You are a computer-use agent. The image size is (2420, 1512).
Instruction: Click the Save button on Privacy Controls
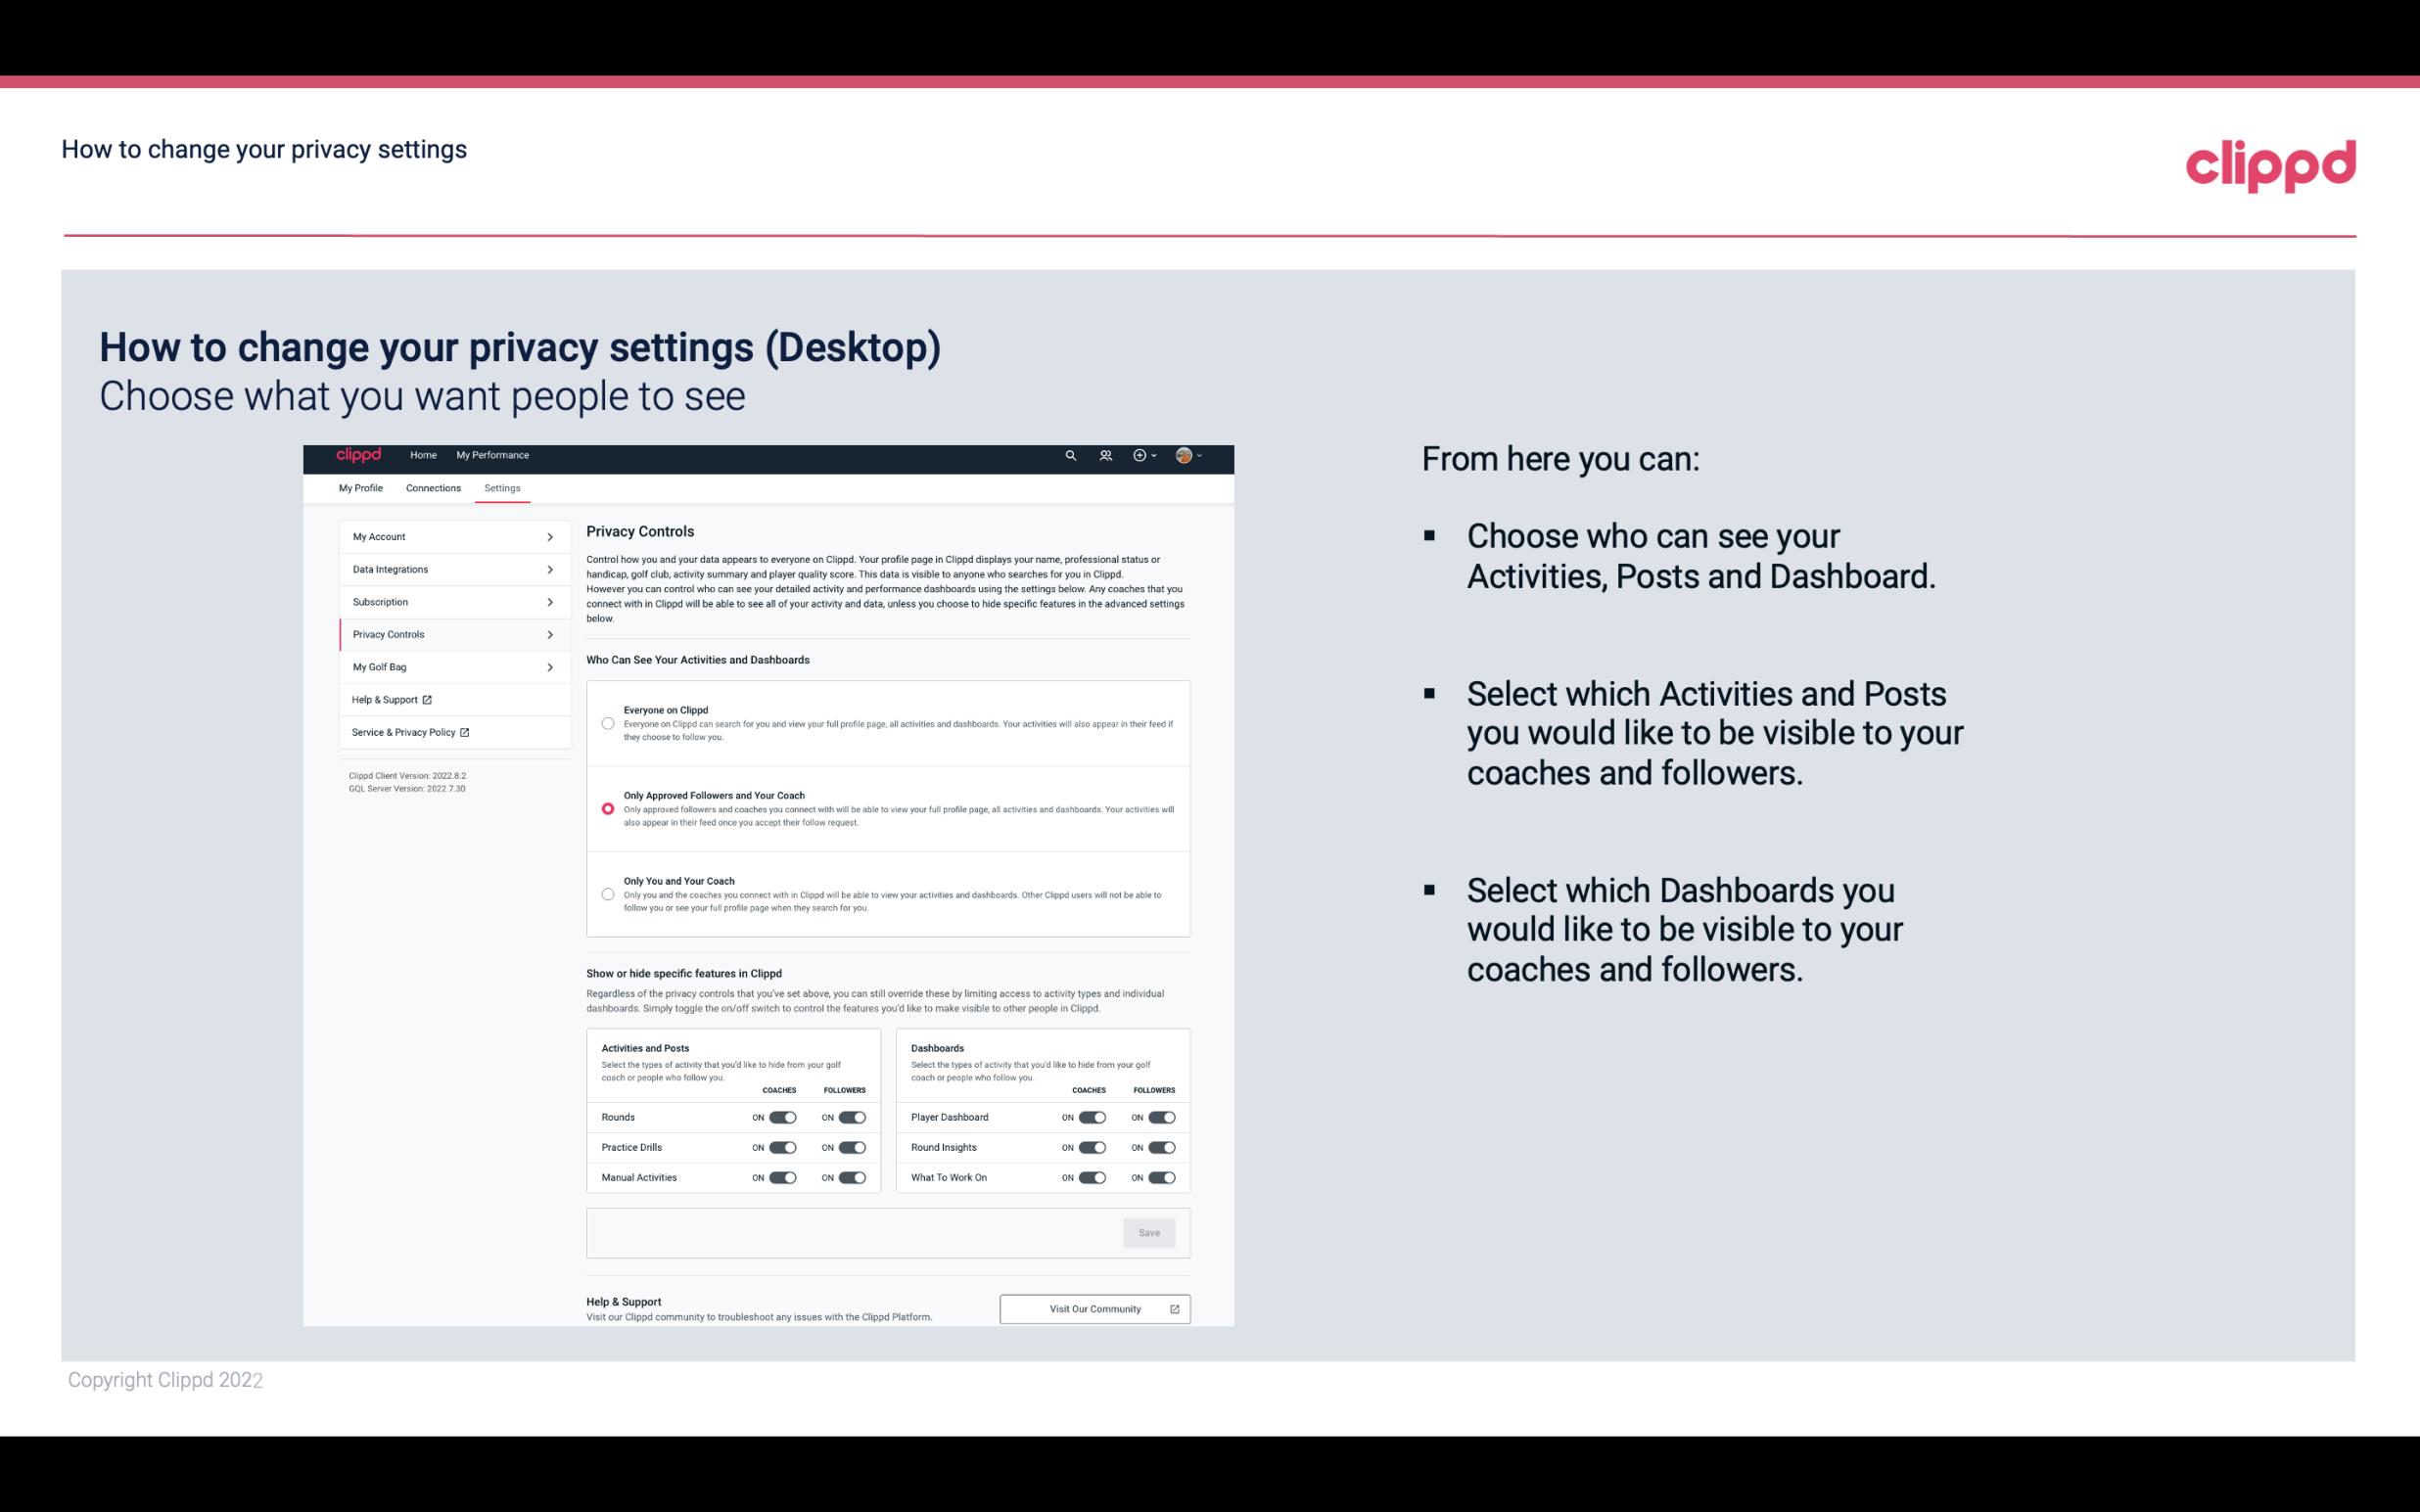click(x=1150, y=1231)
